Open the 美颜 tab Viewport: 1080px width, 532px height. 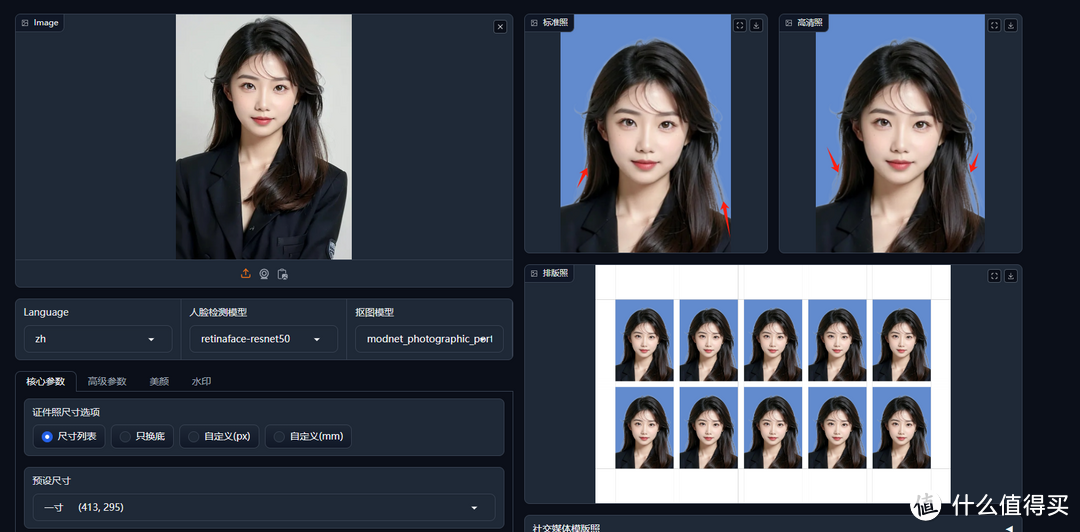tap(159, 381)
